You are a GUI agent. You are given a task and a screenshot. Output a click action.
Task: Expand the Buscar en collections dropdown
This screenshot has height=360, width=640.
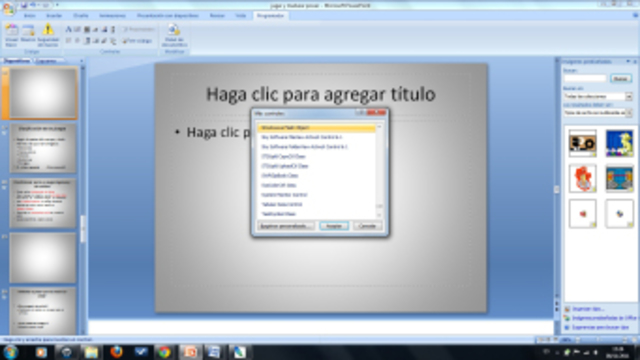click(629, 96)
